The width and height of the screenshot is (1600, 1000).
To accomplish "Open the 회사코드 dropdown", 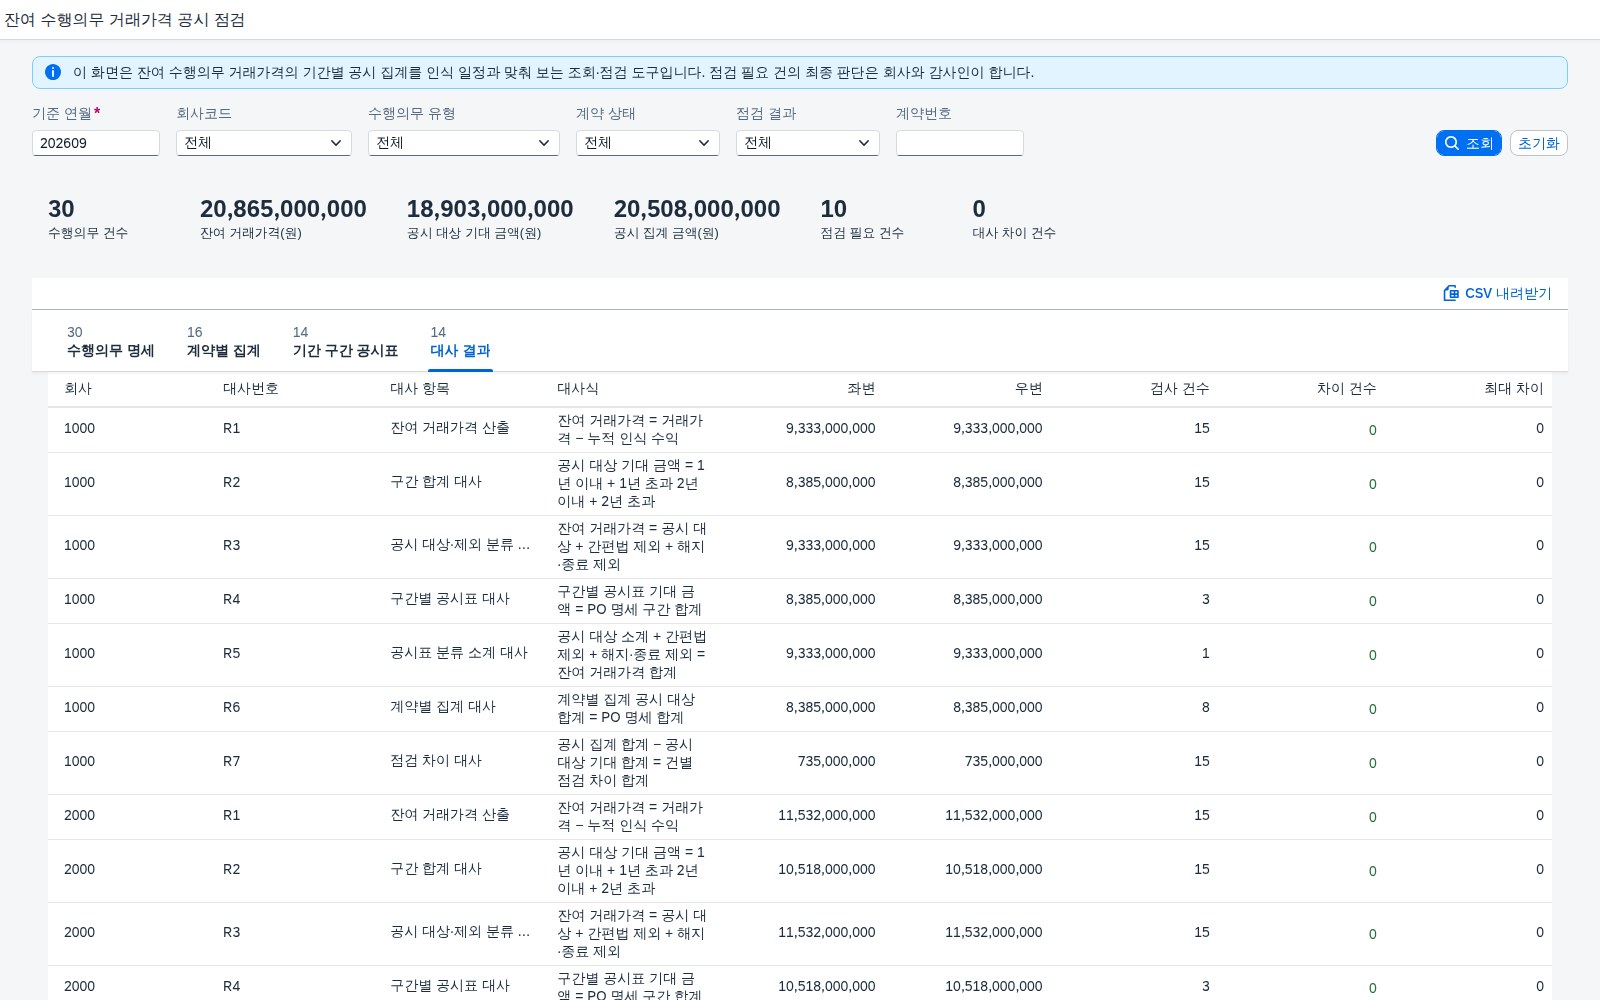I will click(x=264, y=143).
